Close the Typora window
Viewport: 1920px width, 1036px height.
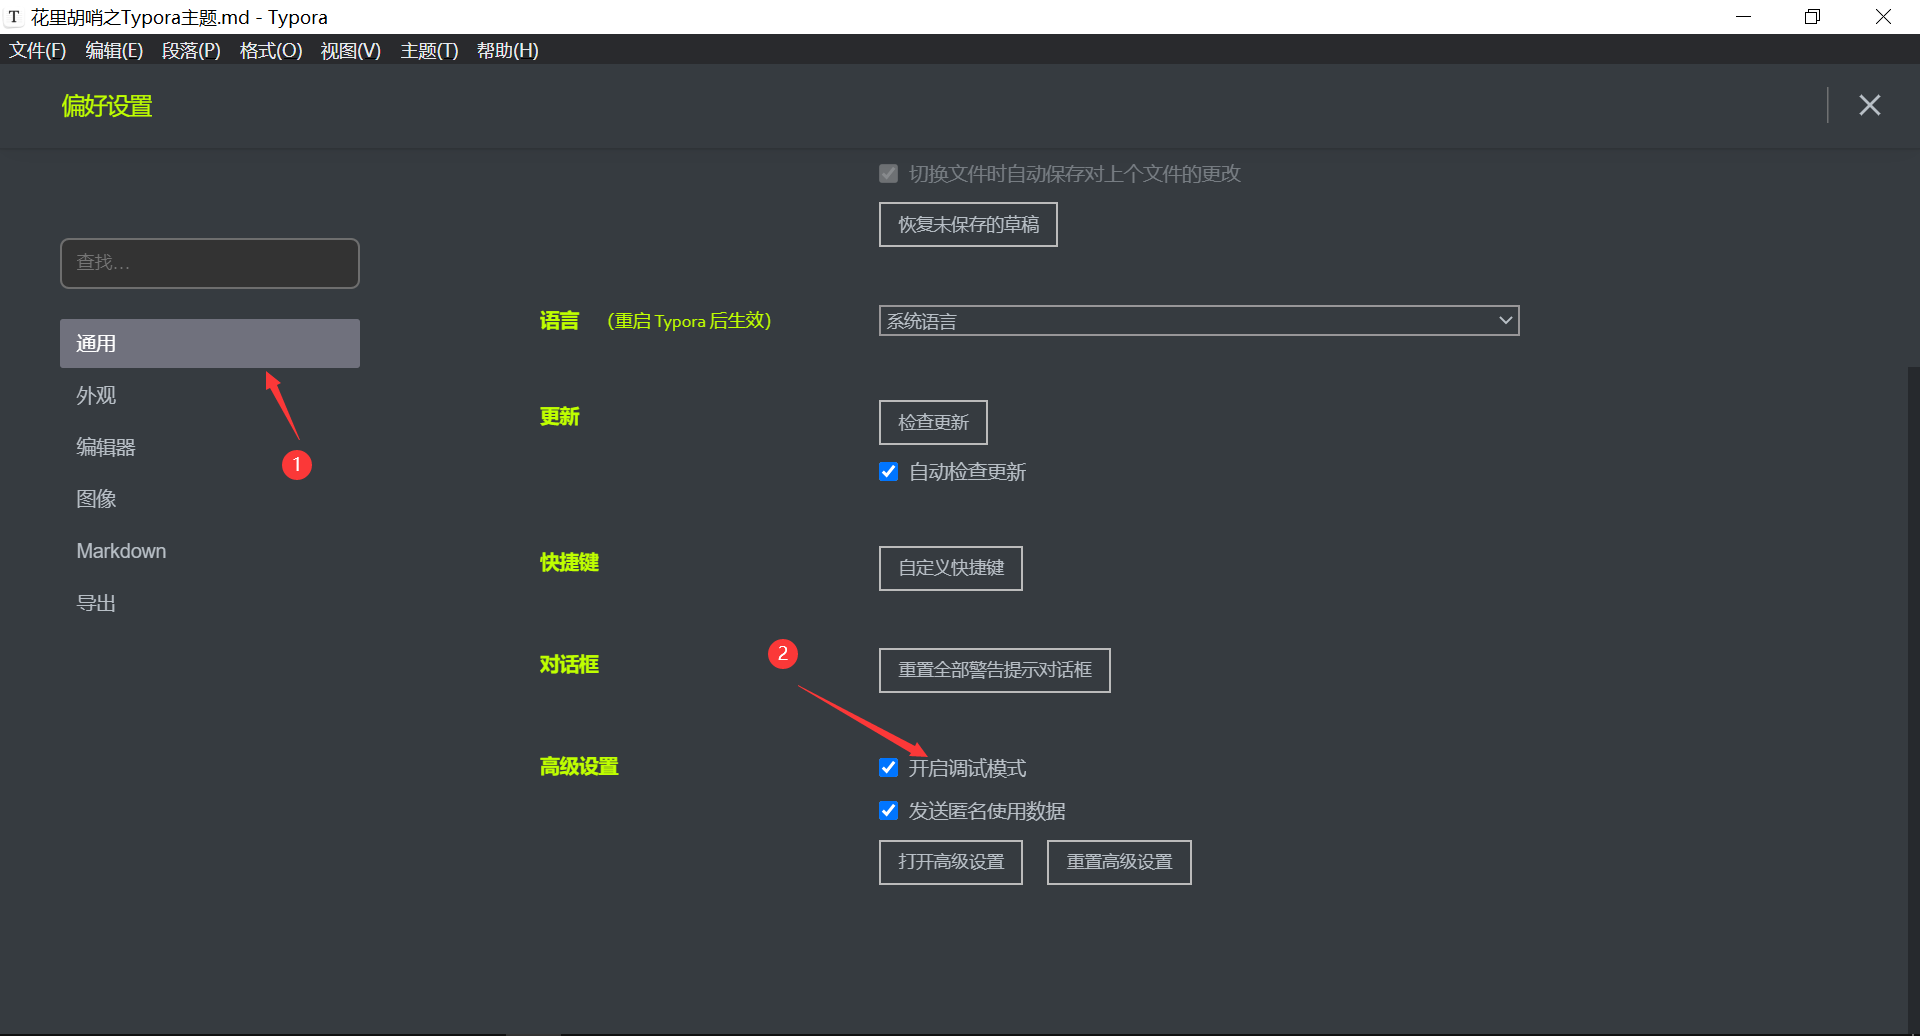1883,17
